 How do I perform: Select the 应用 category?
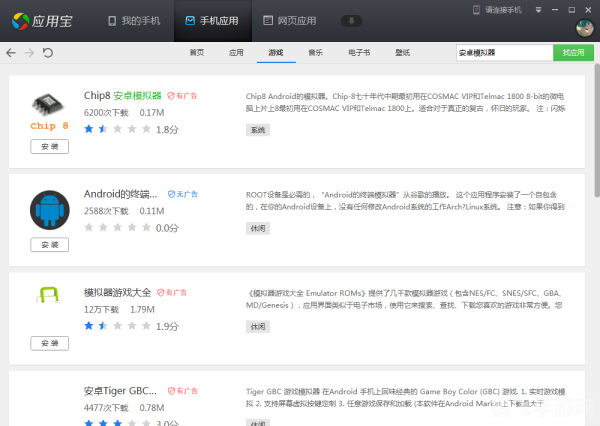click(x=236, y=52)
